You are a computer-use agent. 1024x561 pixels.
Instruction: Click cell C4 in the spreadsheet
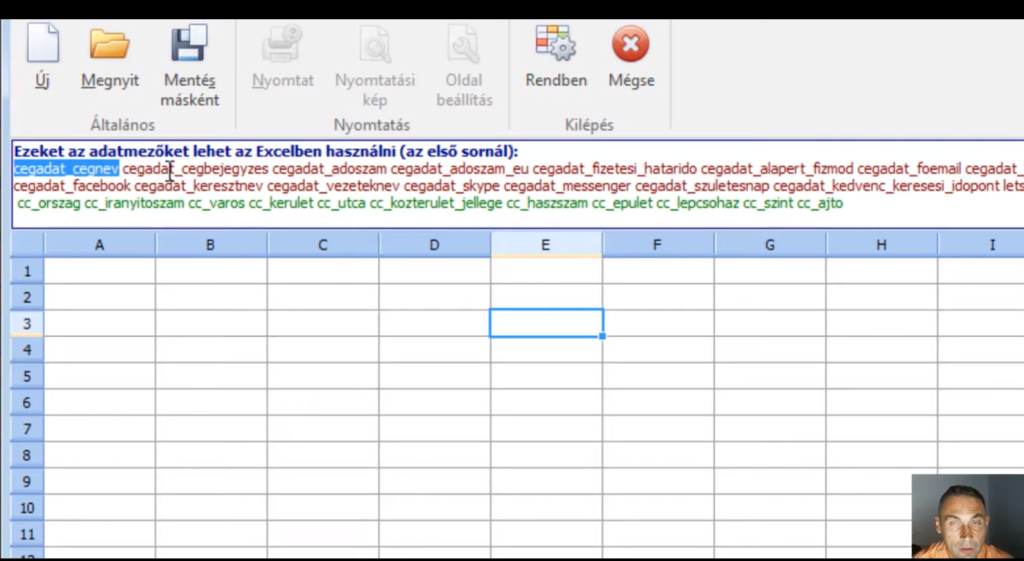click(x=323, y=350)
